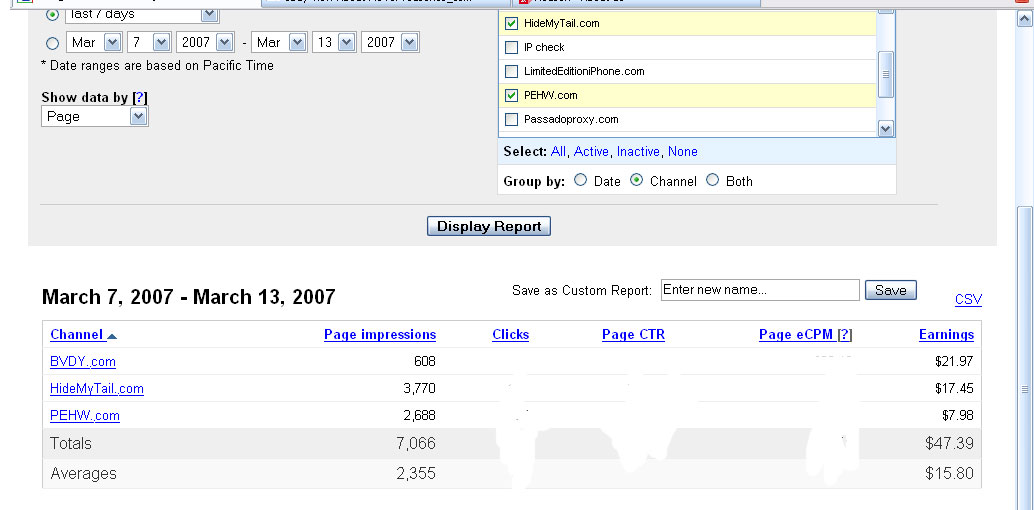Click the sort arrow beside Channel header

click(x=112, y=336)
